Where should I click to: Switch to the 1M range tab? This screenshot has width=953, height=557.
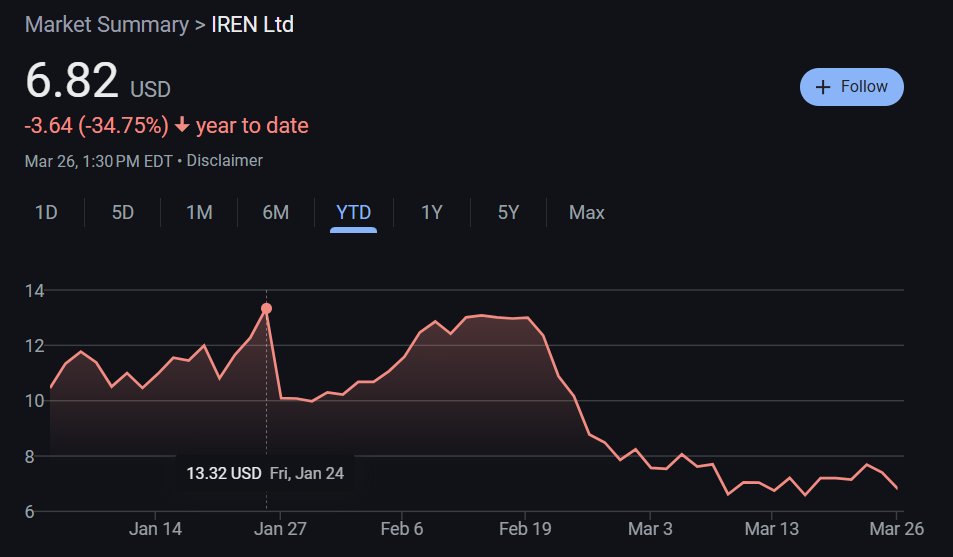click(199, 212)
